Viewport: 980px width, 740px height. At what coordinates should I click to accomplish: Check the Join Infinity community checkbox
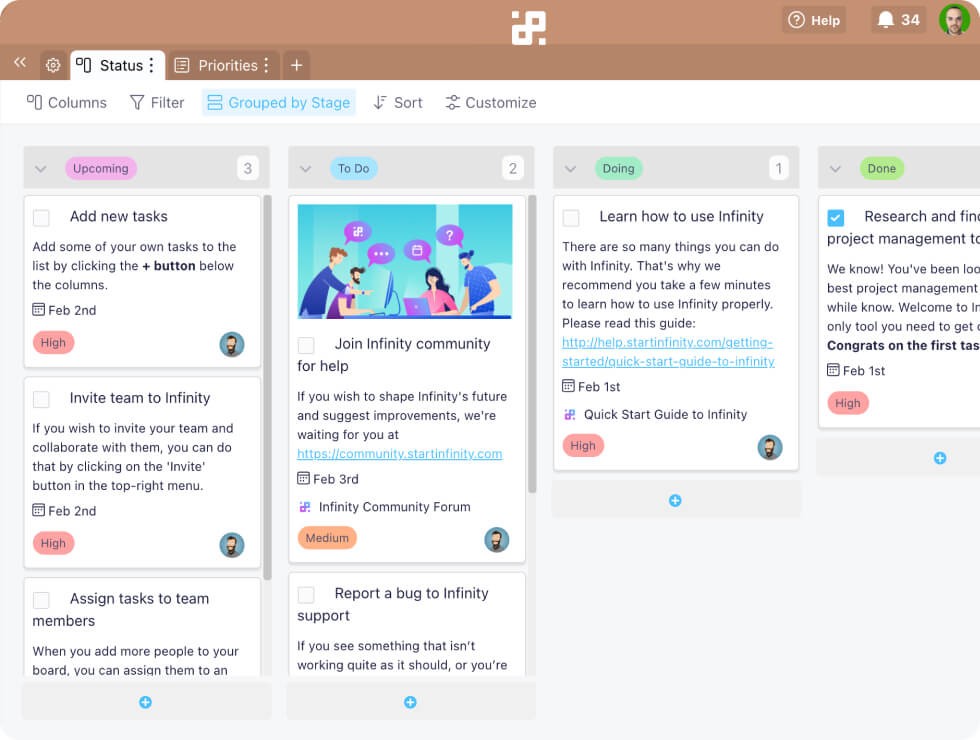point(306,345)
